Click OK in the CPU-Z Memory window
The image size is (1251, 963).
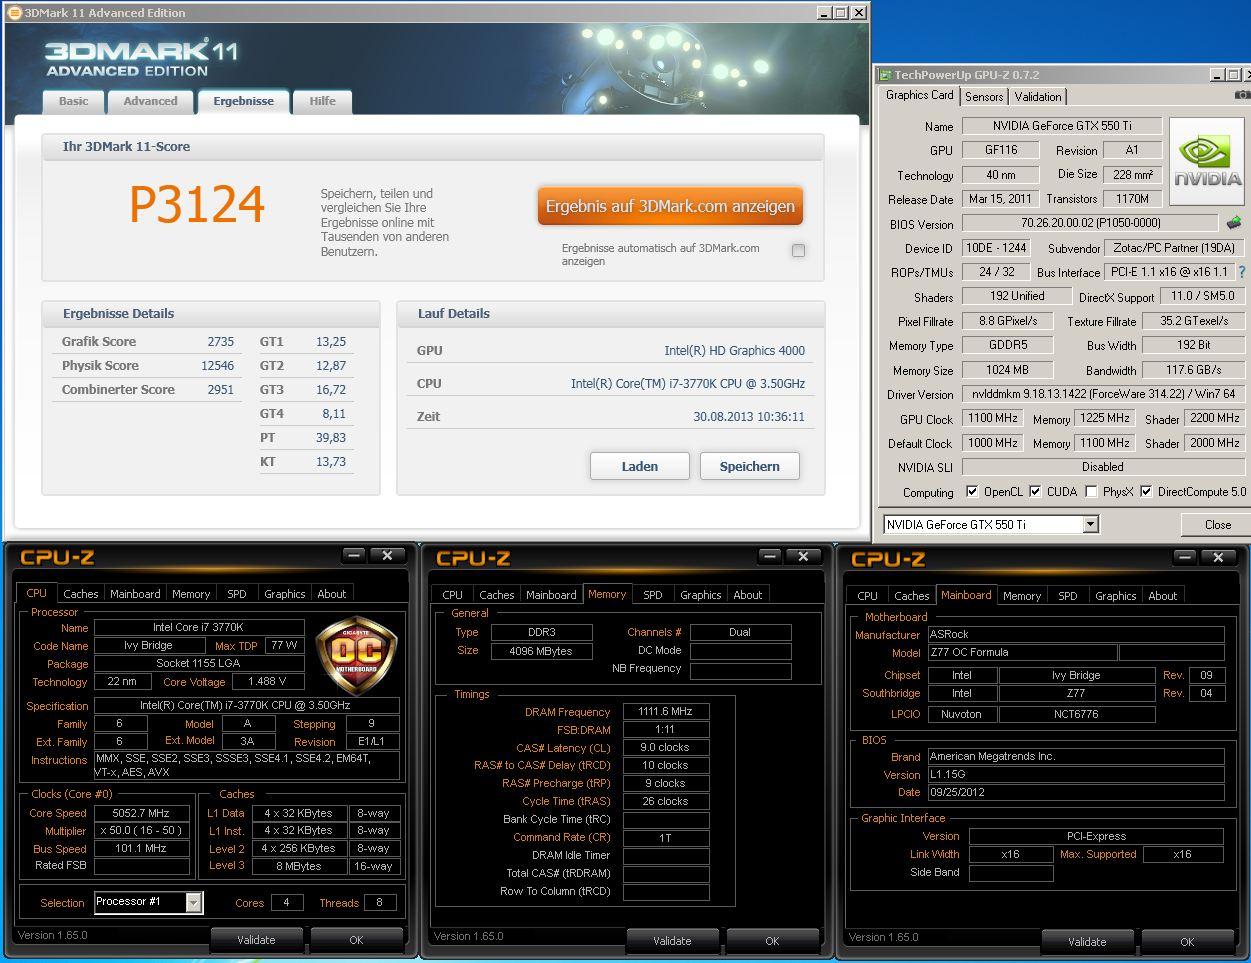pyautogui.click(x=772, y=941)
